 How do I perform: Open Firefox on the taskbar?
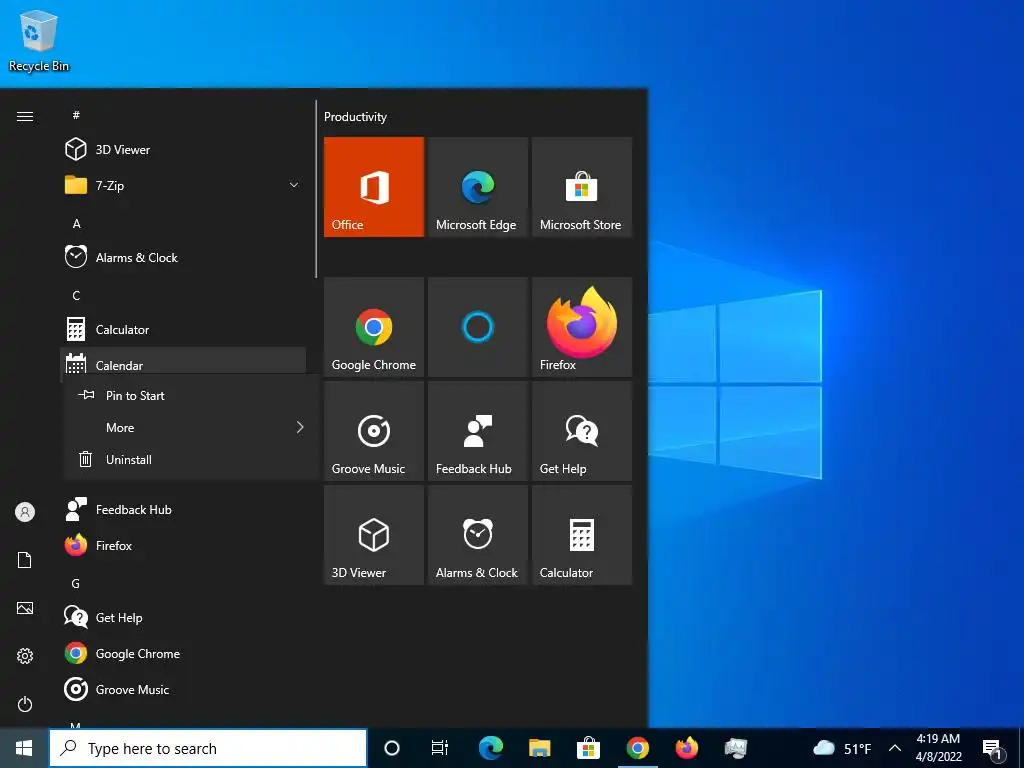tap(686, 748)
